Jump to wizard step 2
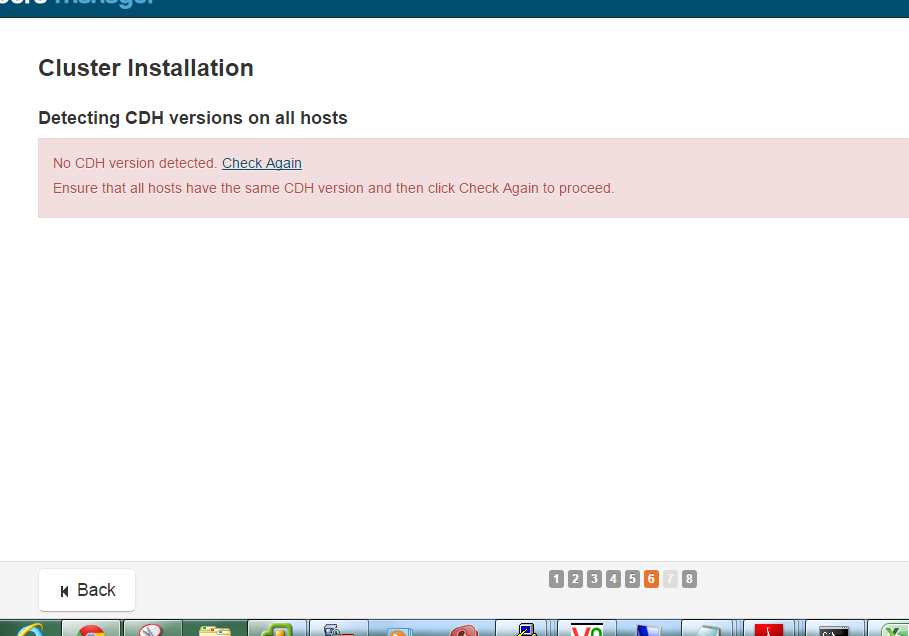 point(575,579)
